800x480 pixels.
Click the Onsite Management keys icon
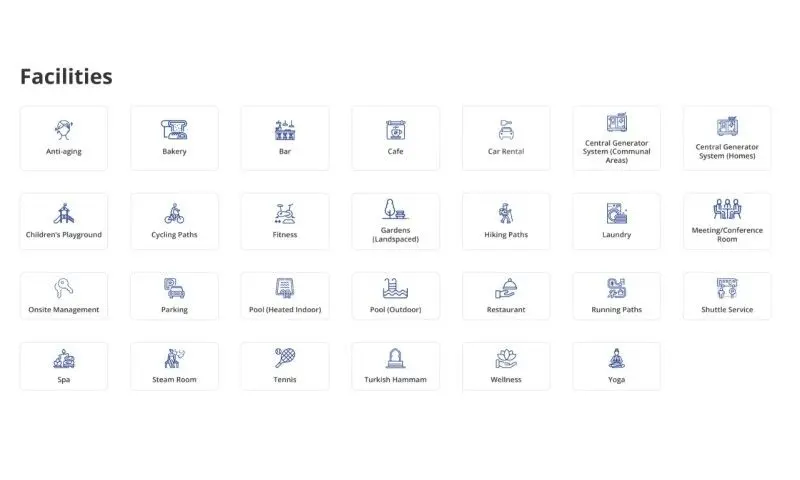pyautogui.click(x=64, y=288)
